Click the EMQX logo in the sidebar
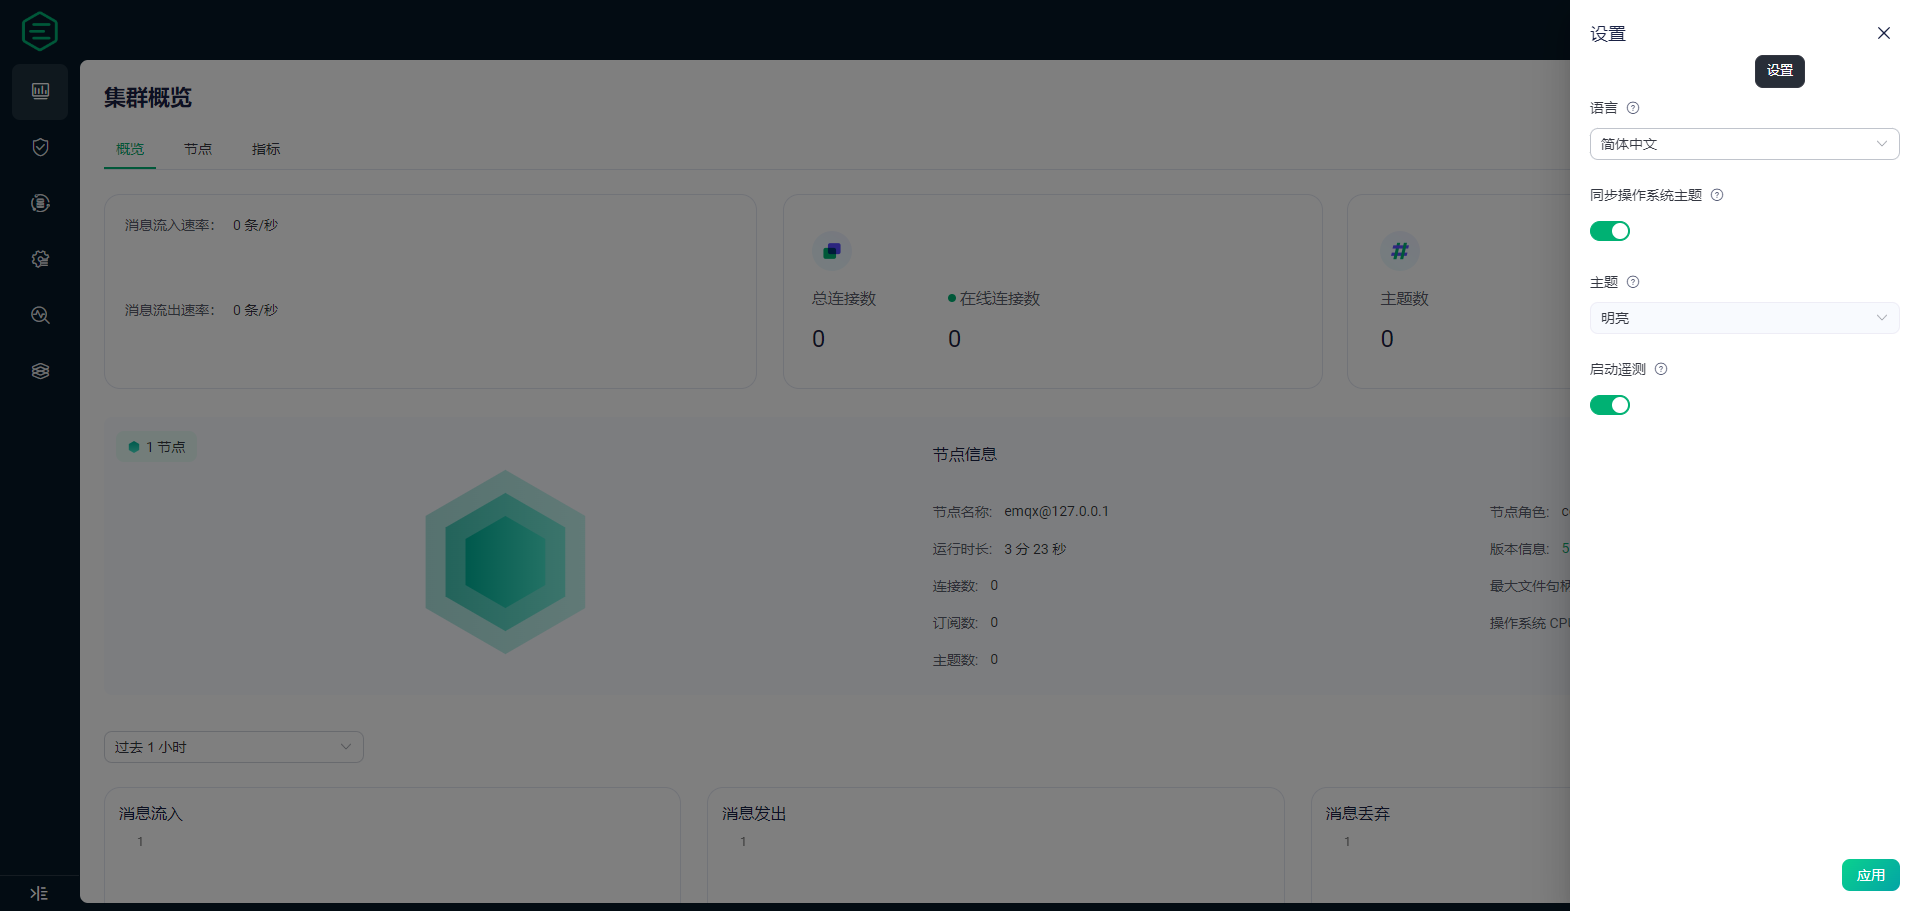1920x911 pixels. (x=40, y=31)
